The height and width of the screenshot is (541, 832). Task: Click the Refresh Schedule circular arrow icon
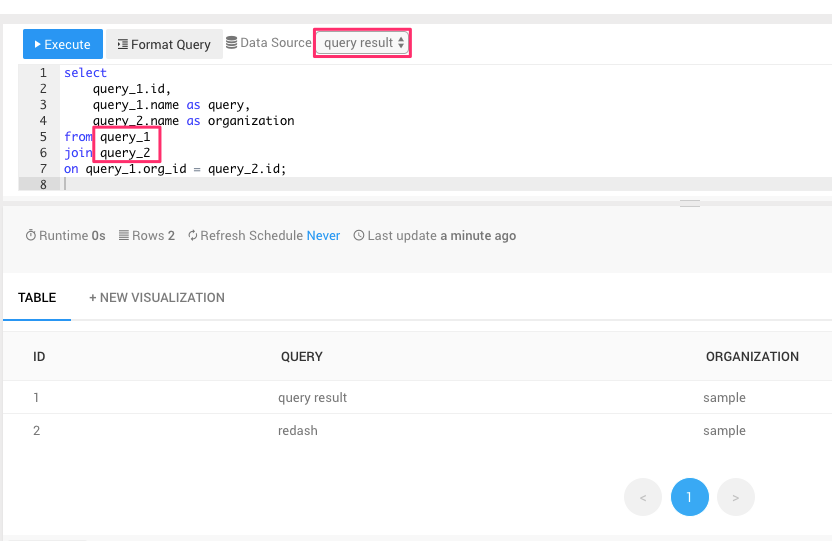pos(193,236)
